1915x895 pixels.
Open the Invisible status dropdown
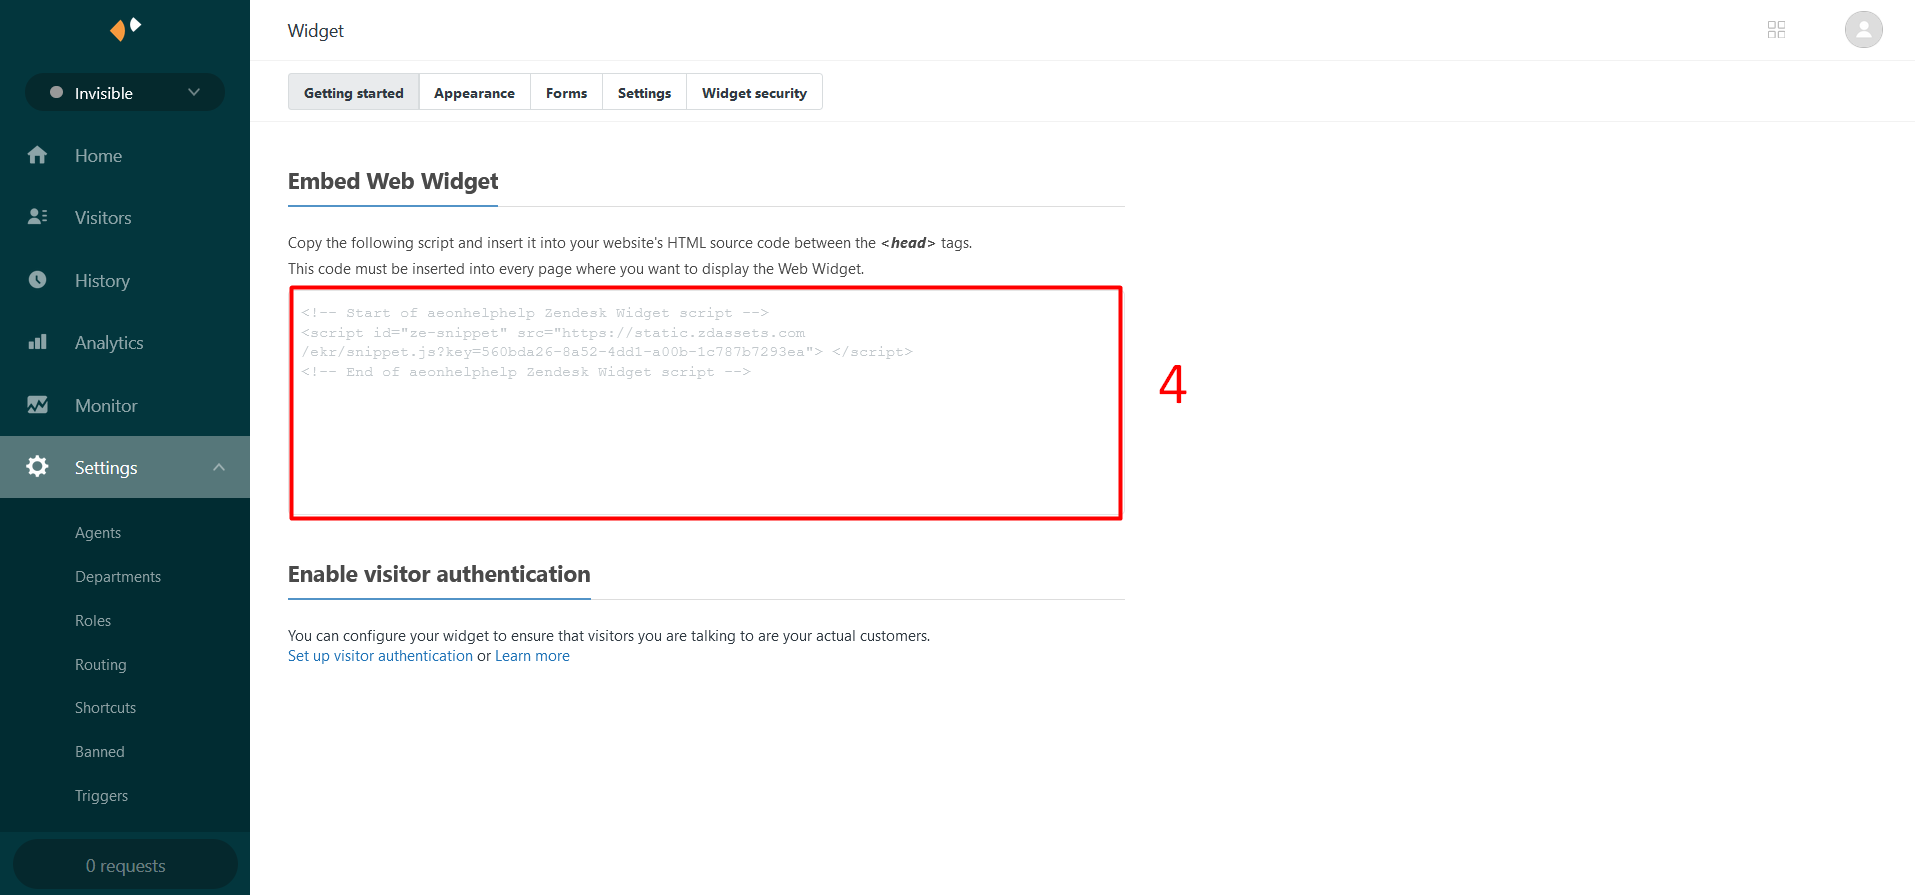pyautogui.click(x=125, y=93)
